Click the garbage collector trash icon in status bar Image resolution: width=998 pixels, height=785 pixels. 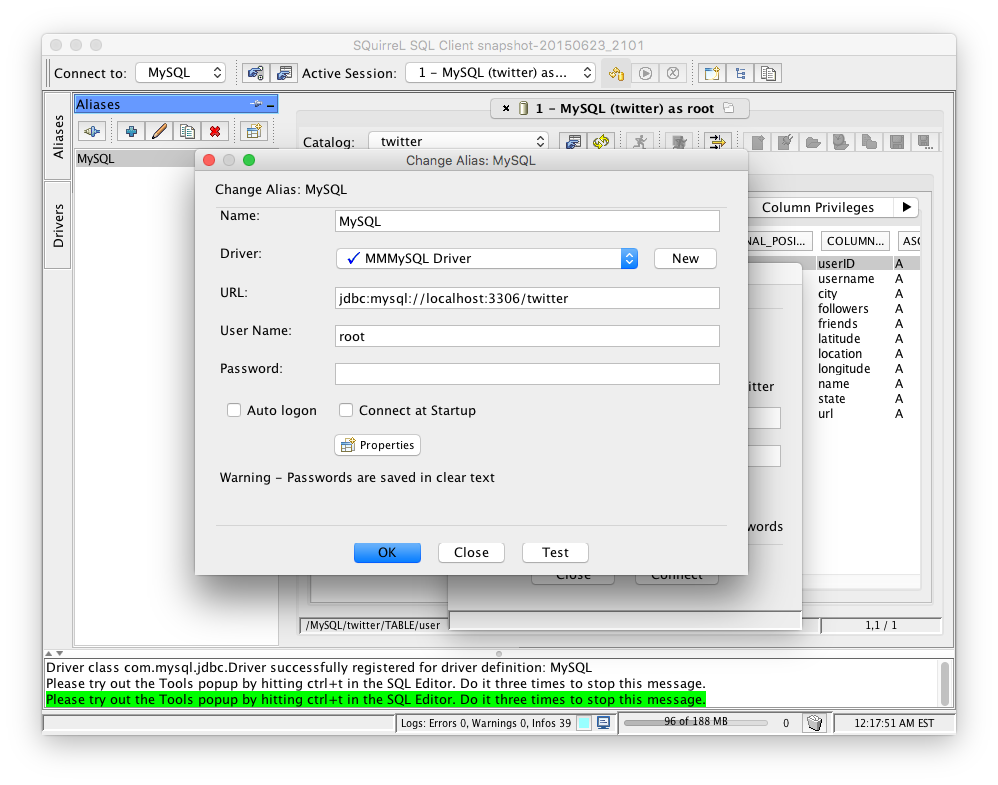tap(814, 723)
